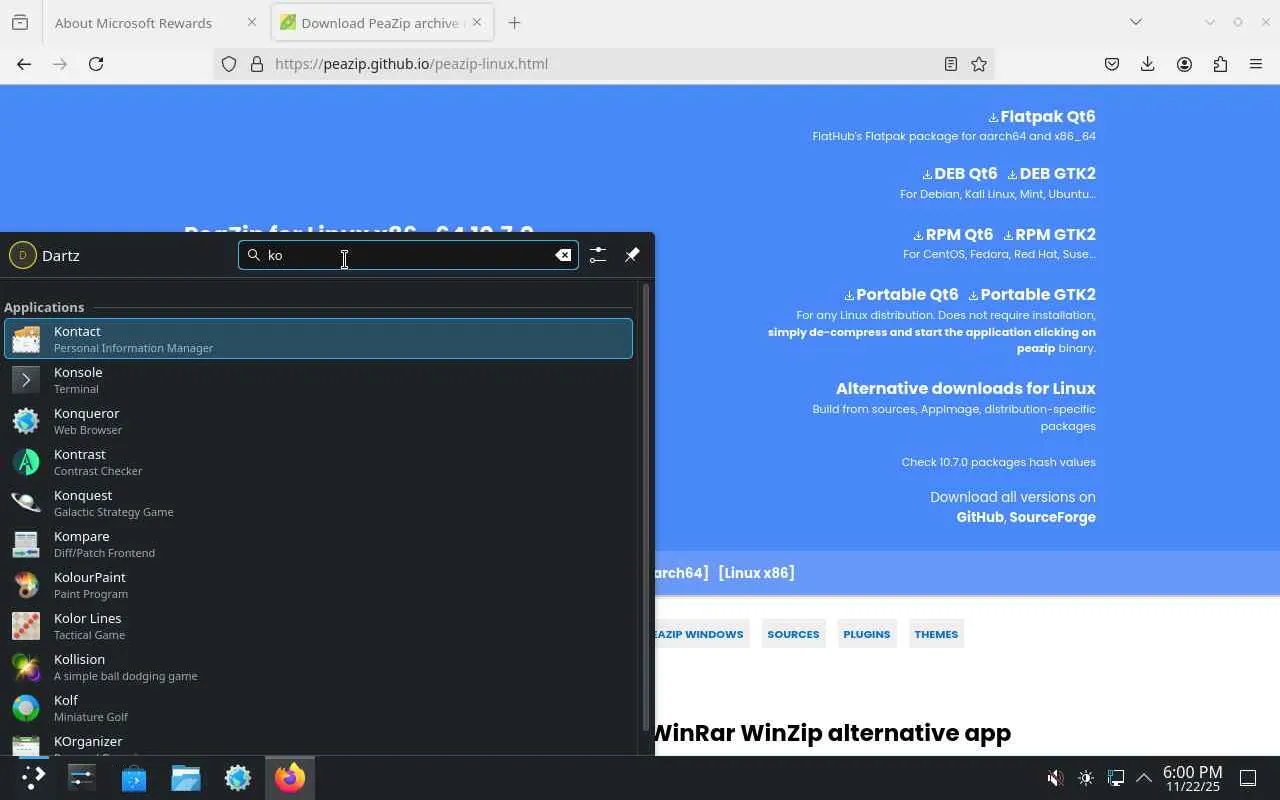
Task: Clear the launcher search text
Action: pyautogui.click(x=563, y=255)
